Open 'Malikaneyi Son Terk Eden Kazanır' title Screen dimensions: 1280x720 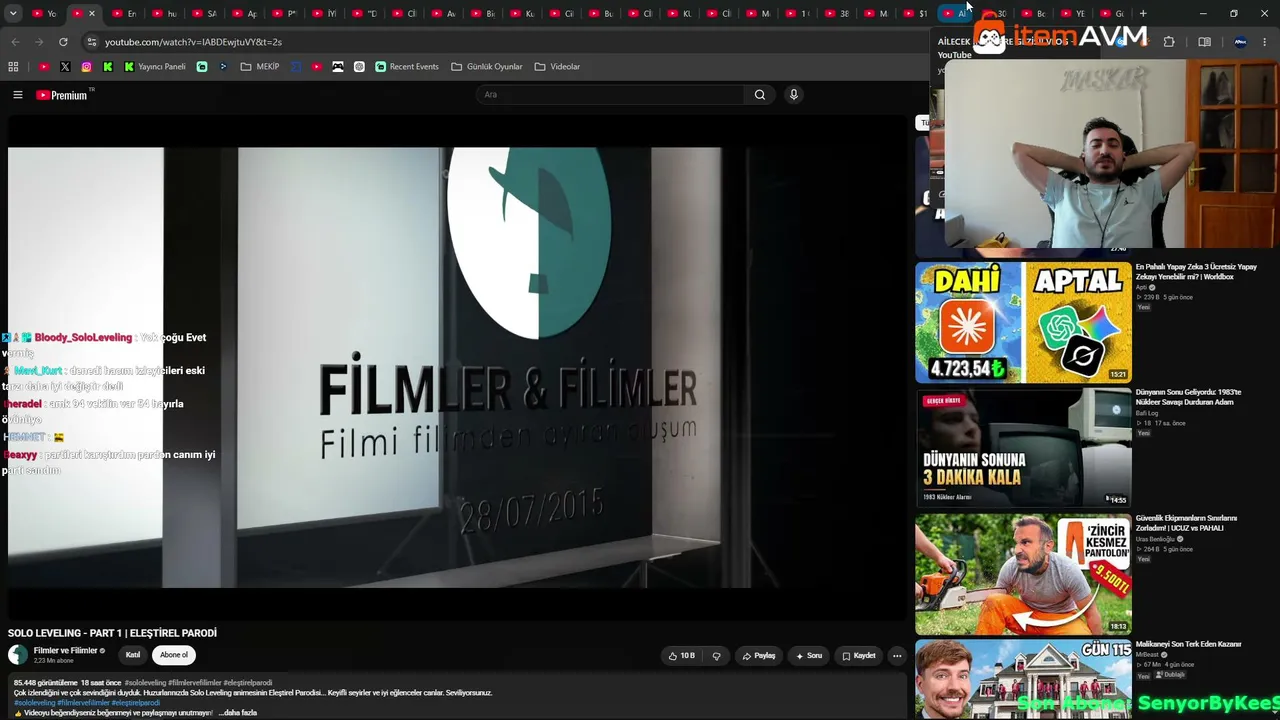tap(1189, 645)
